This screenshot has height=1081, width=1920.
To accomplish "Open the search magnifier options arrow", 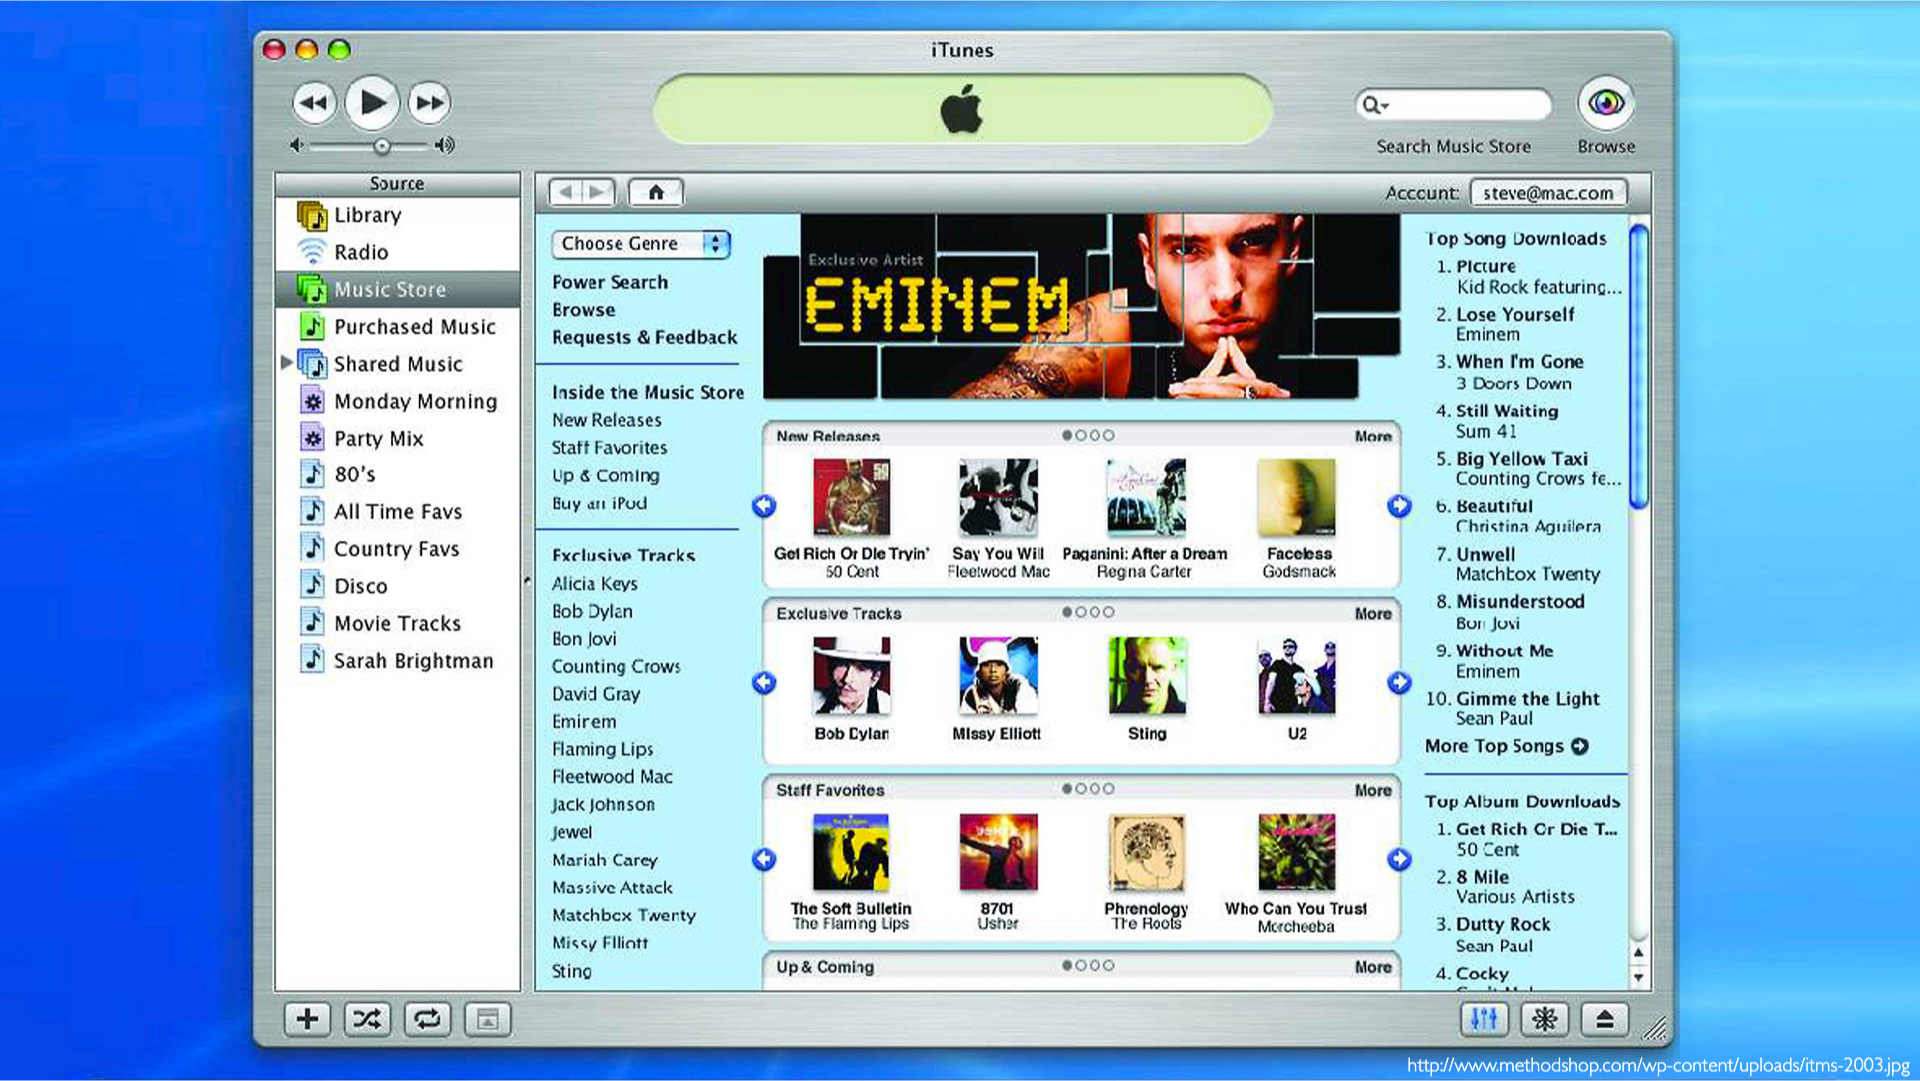I will pos(1376,104).
